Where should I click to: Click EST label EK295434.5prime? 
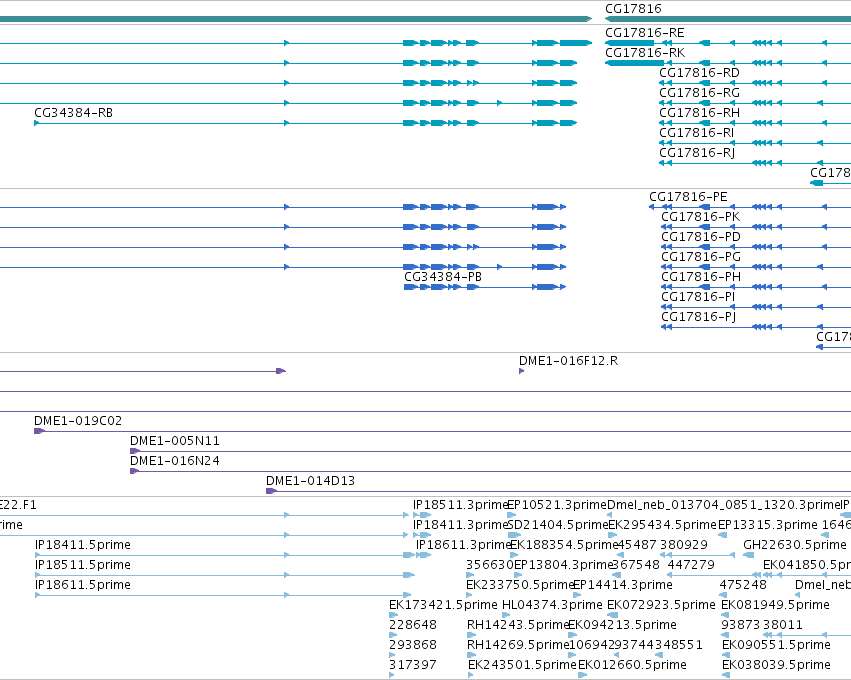(x=663, y=526)
